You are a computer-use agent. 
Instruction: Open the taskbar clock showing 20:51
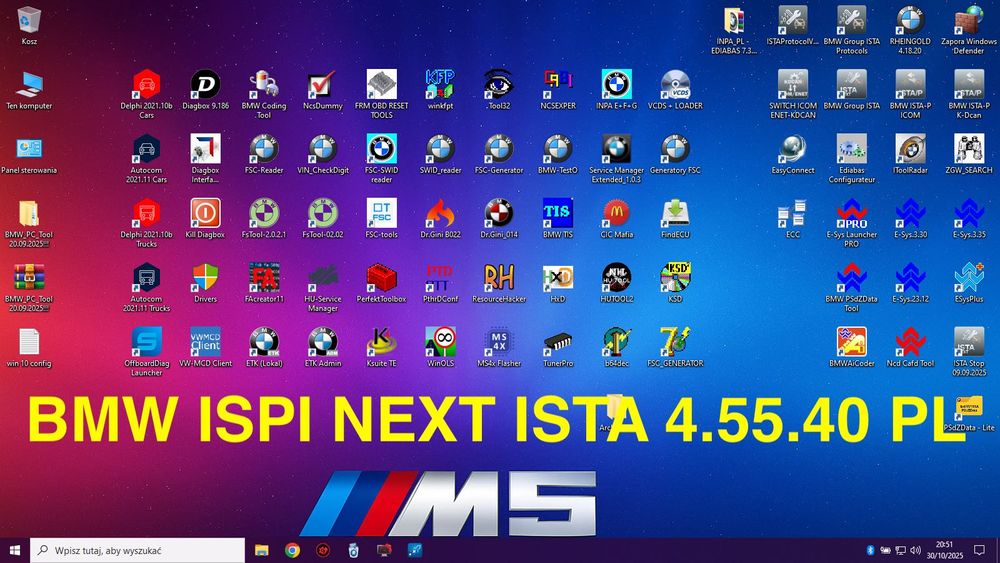point(945,550)
